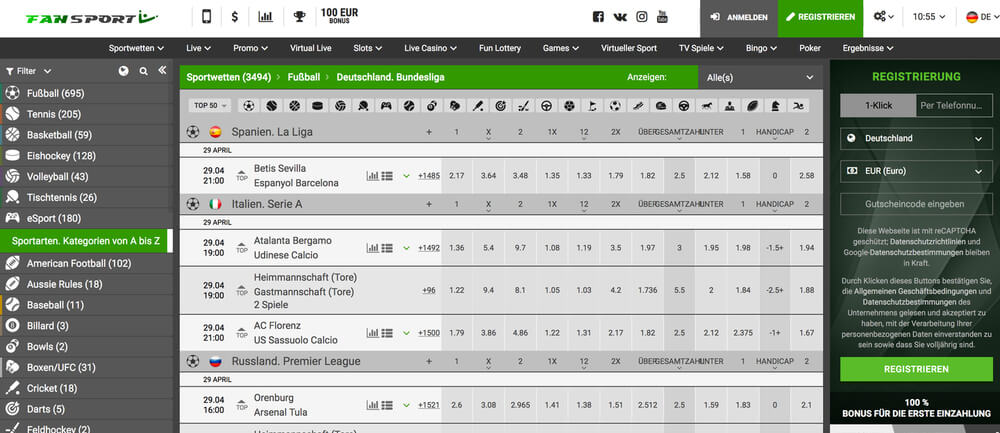Image resolution: width=1000 pixels, height=433 pixels.
Task: Select the horse racing icon
Action: coord(707,106)
